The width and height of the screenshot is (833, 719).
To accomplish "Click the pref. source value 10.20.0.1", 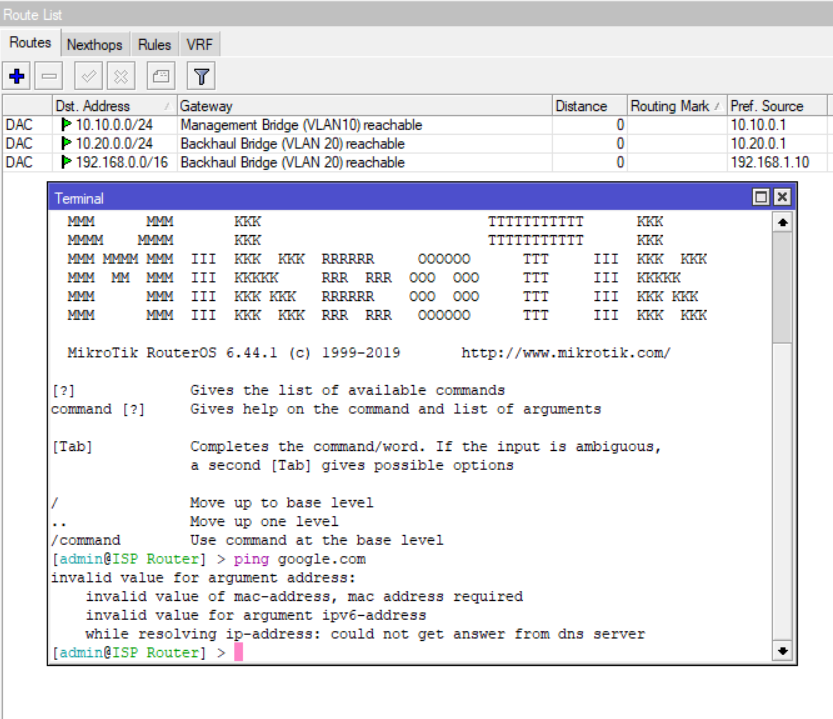I will [758, 143].
